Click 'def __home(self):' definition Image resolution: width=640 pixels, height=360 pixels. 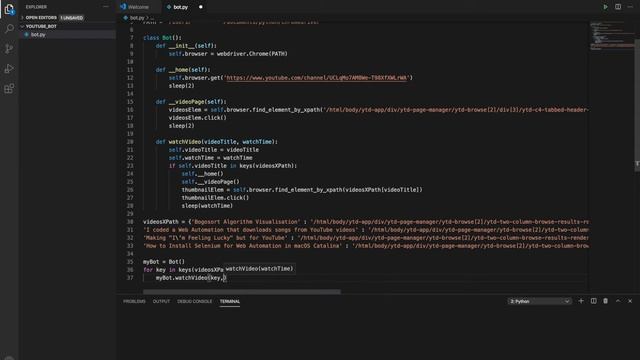tap(183, 70)
